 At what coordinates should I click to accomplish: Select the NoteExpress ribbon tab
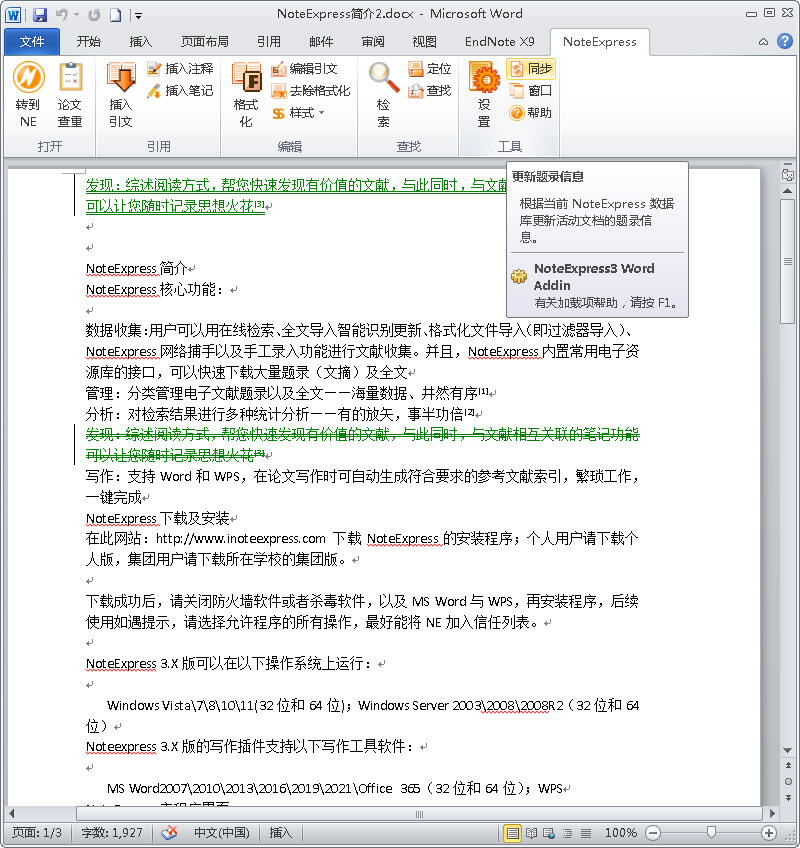[599, 42]
